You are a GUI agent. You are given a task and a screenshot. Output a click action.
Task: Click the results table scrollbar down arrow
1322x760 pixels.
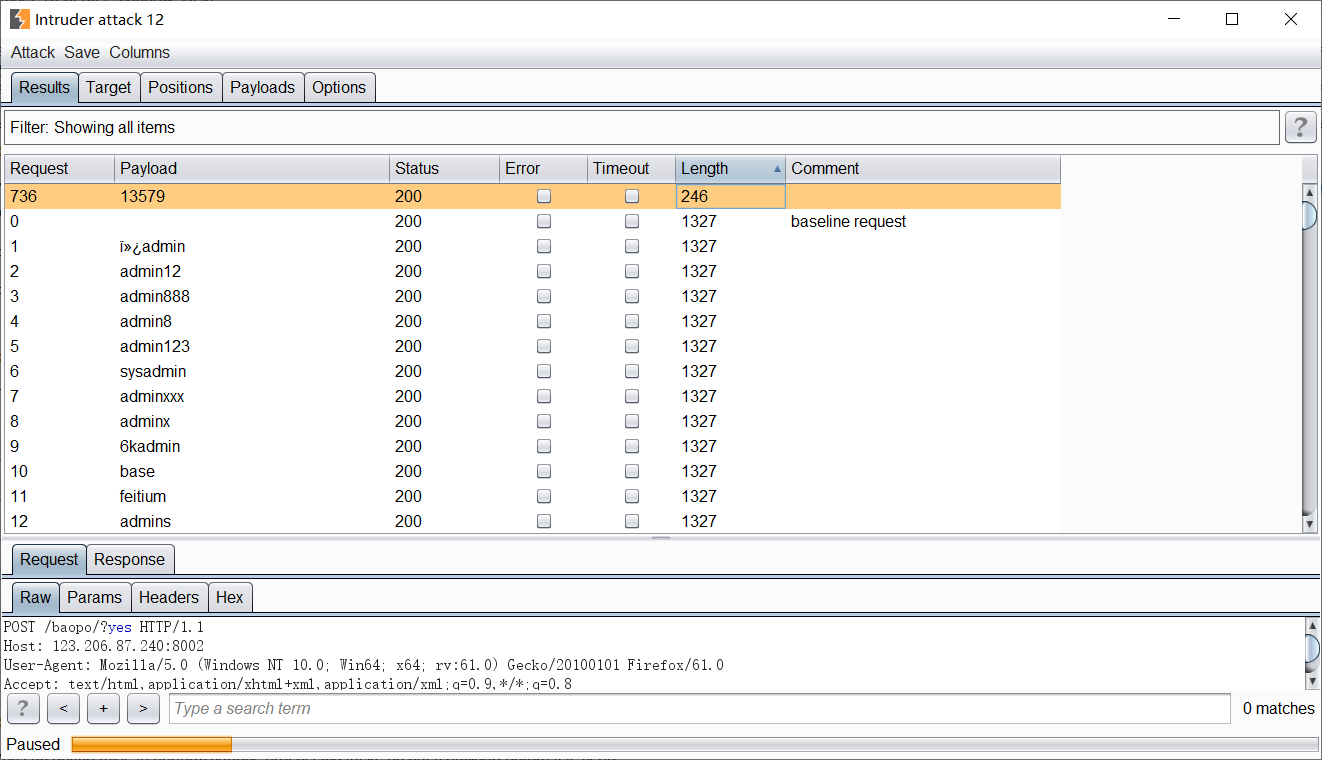point(1310,524)
